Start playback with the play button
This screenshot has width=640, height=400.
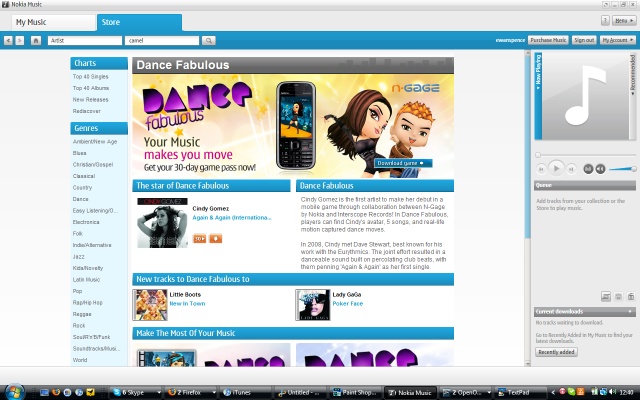556,168
